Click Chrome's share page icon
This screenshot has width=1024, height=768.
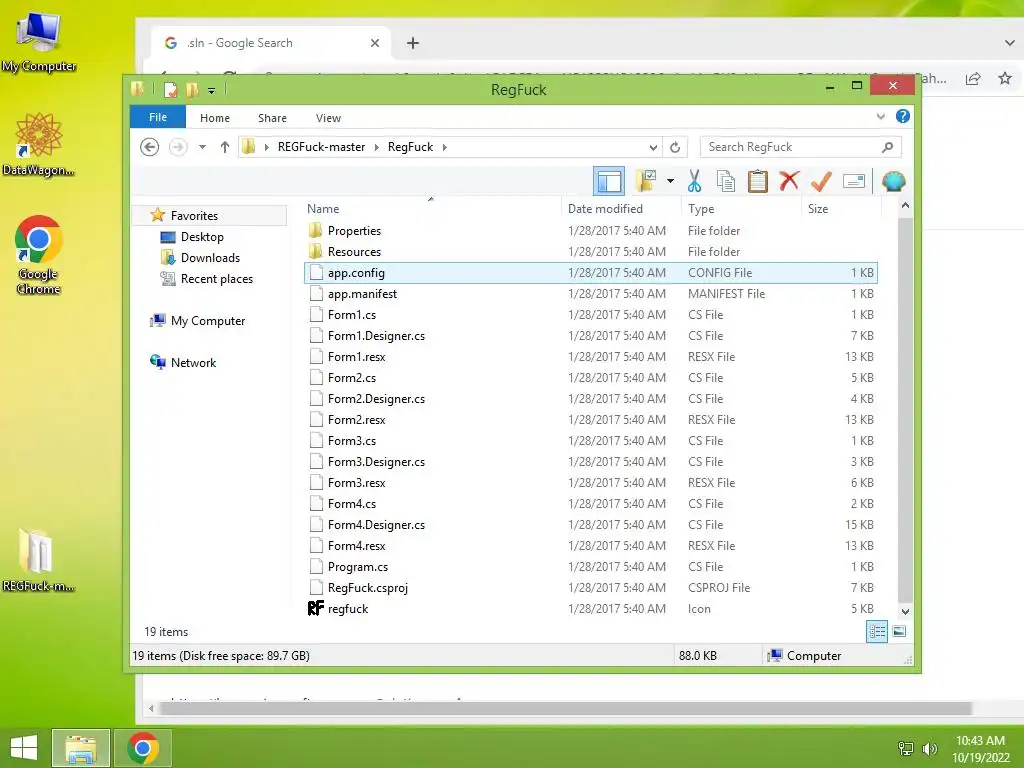point(973,78)
